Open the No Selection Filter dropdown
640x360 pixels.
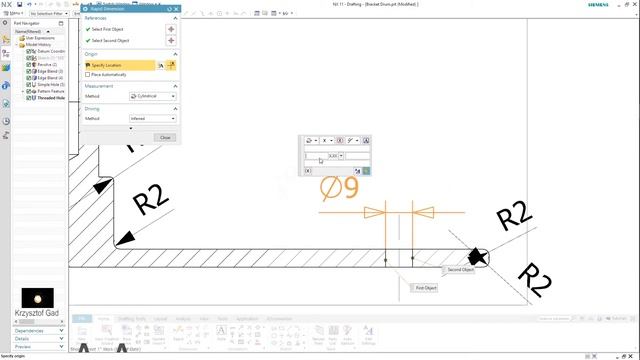pyautogui.click(x=49, y=13)
